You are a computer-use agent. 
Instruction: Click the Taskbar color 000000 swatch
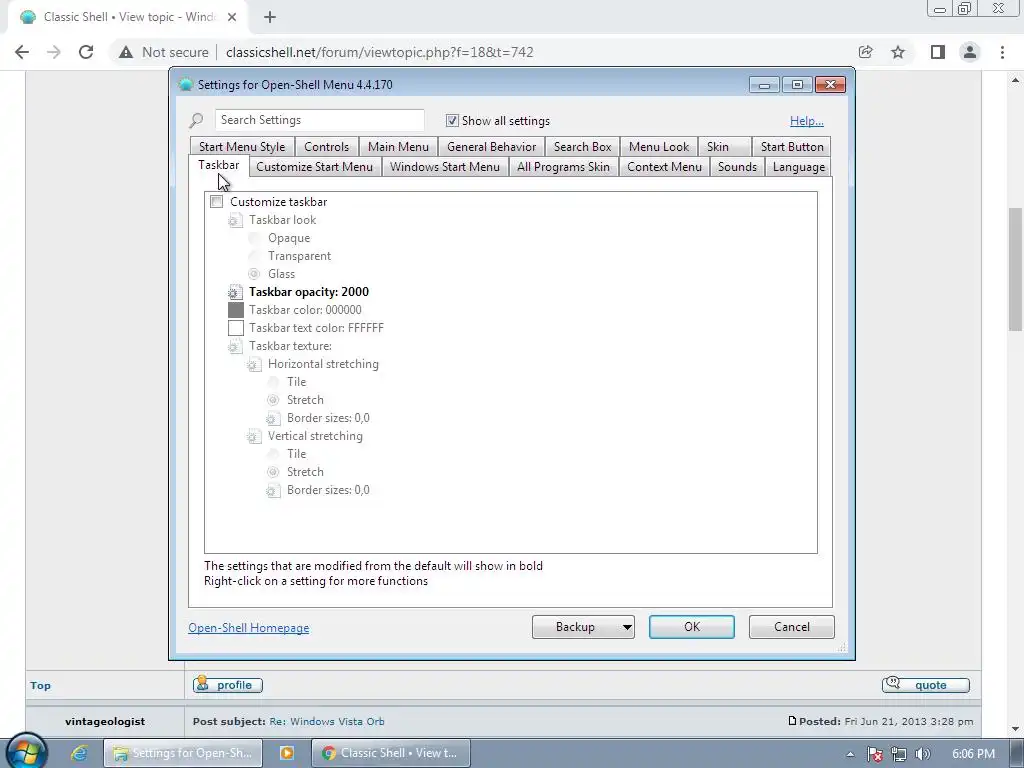[236, 310]
